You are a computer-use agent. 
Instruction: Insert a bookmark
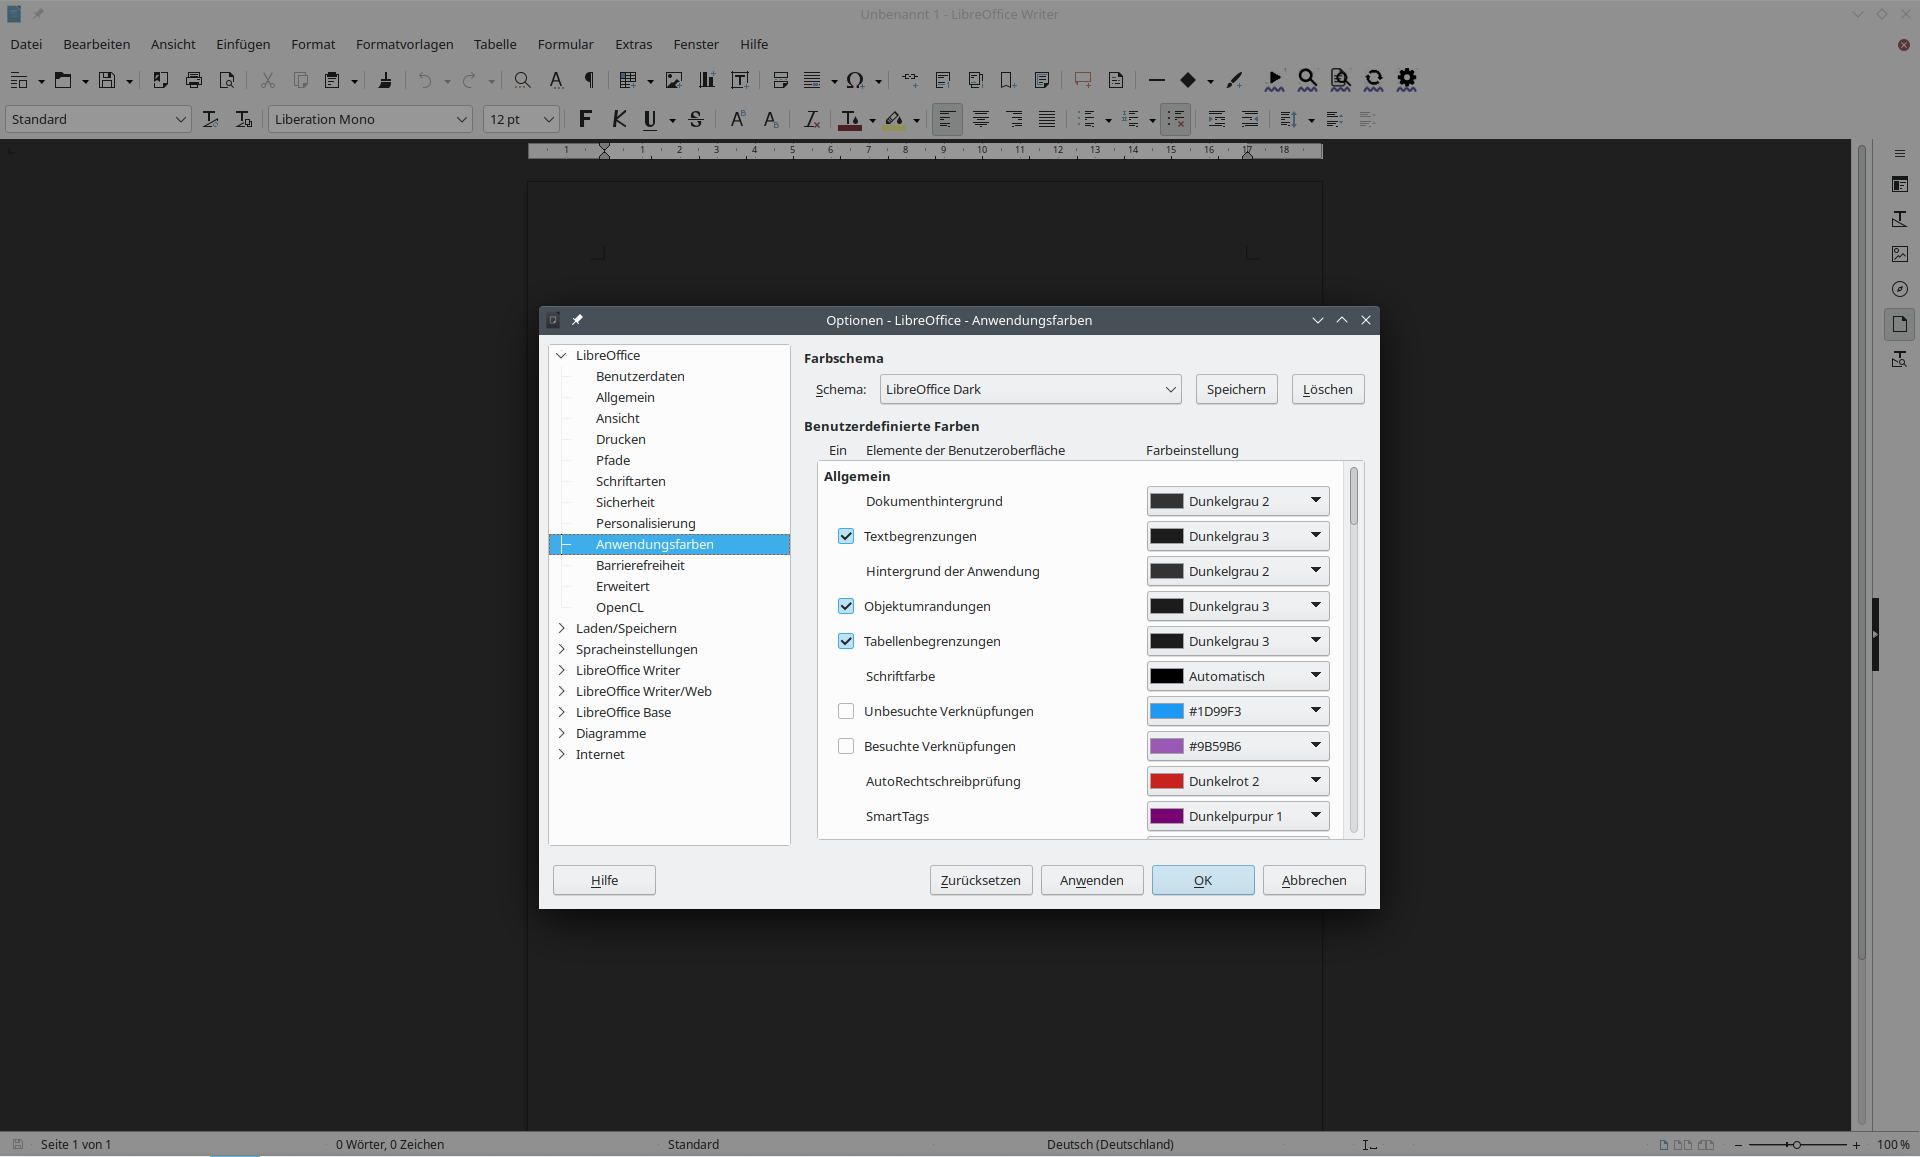(x=1007, y=80)
